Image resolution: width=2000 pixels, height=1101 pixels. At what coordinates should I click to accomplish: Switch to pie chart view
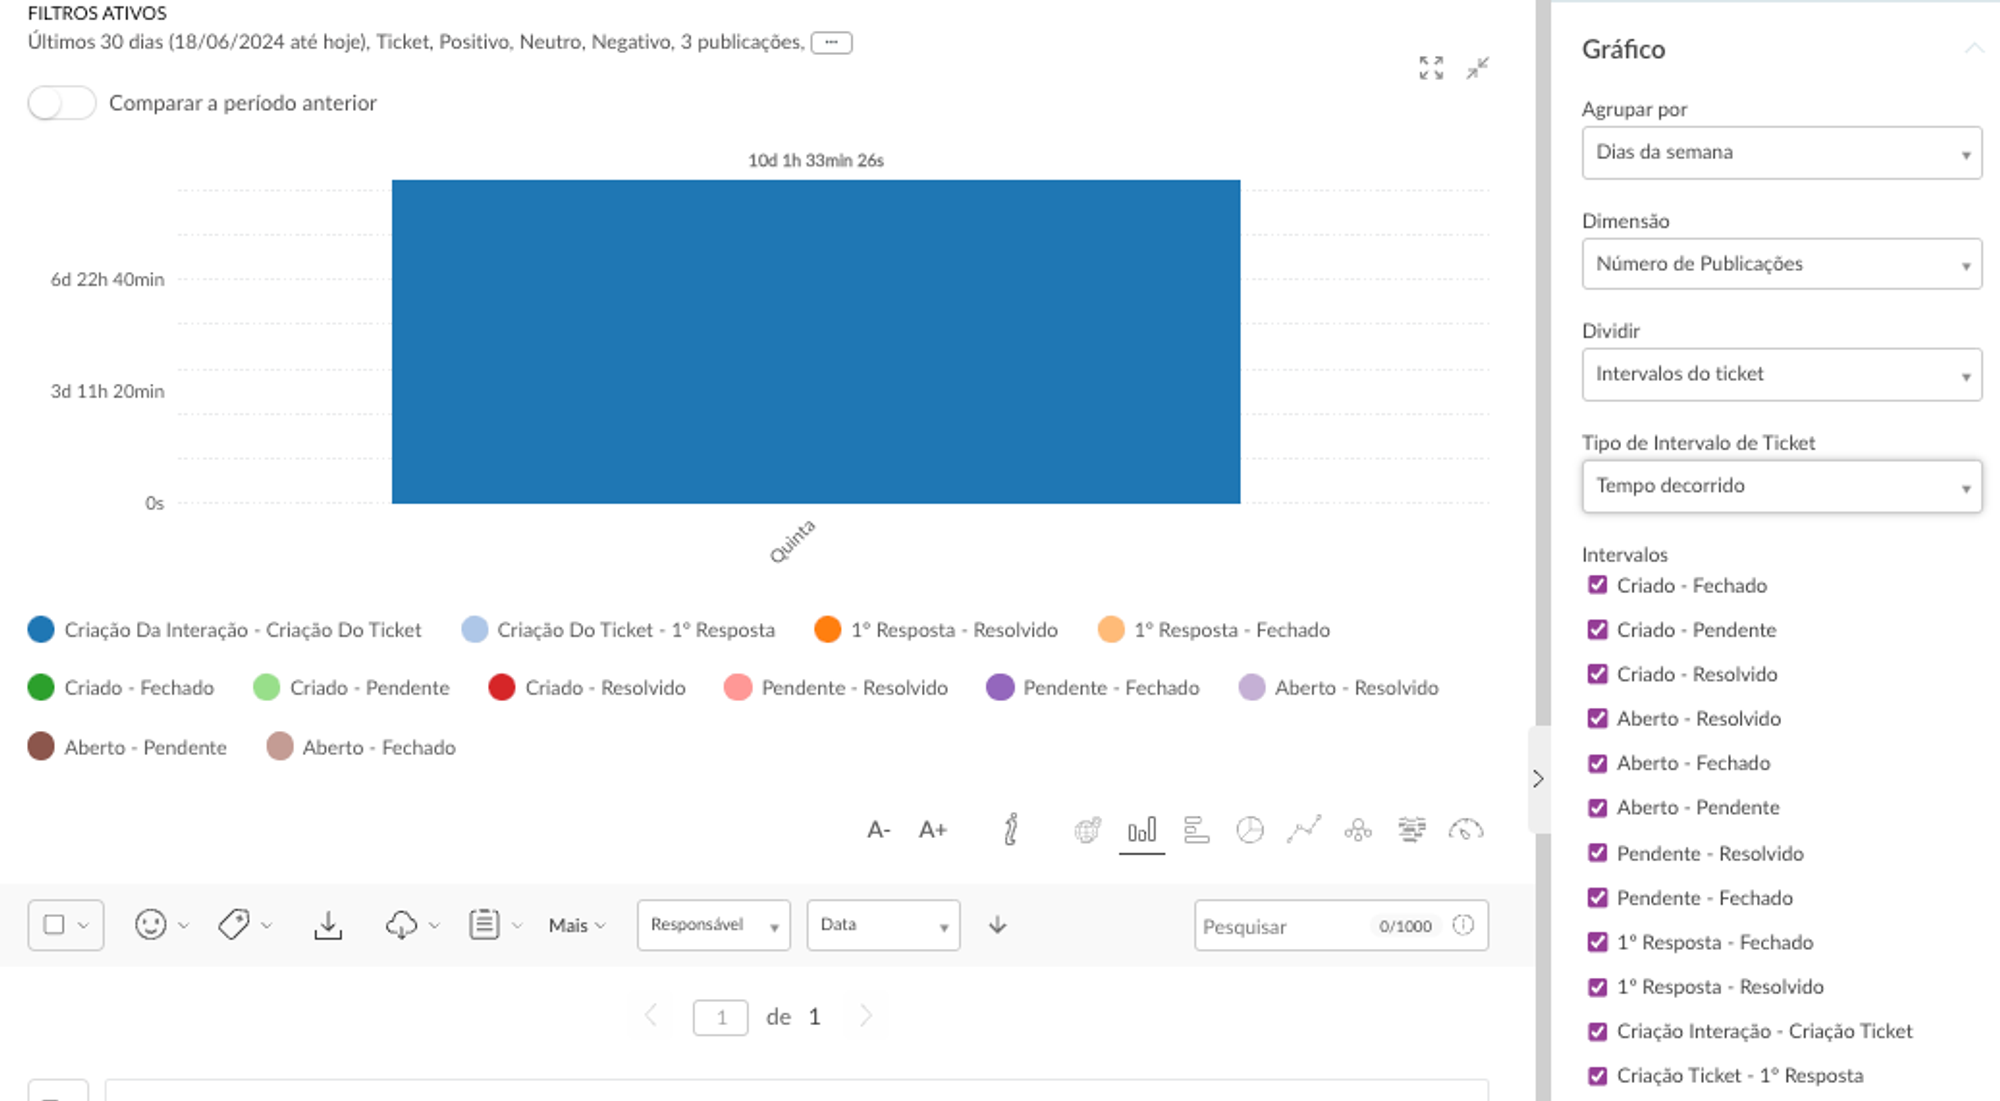[1249, 830]
